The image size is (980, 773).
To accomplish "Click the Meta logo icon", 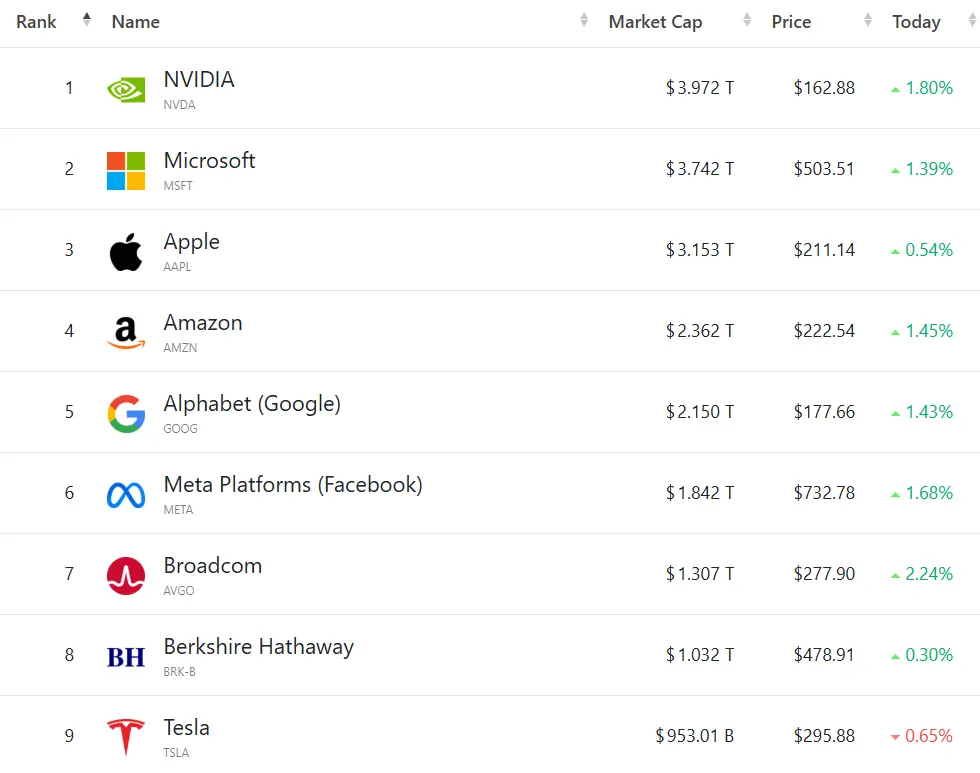I will click(x=126, y=494).
